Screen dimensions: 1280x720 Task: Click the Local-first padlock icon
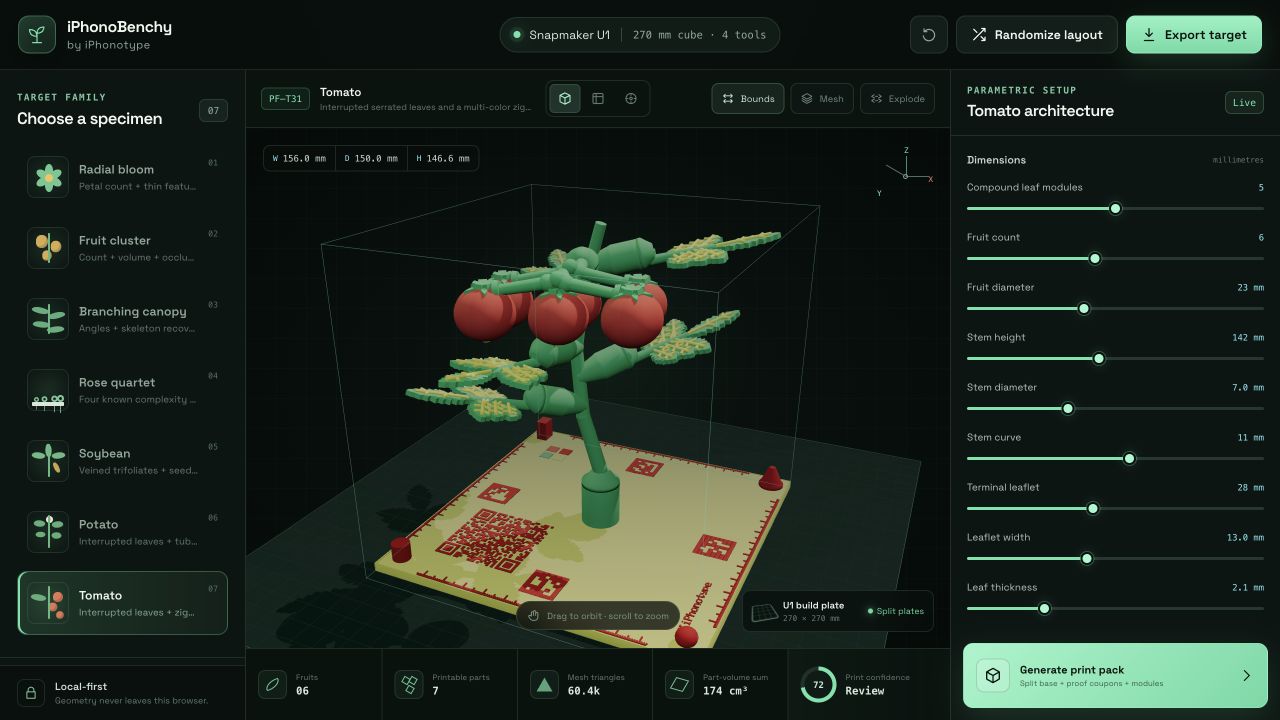coord(31,693)
